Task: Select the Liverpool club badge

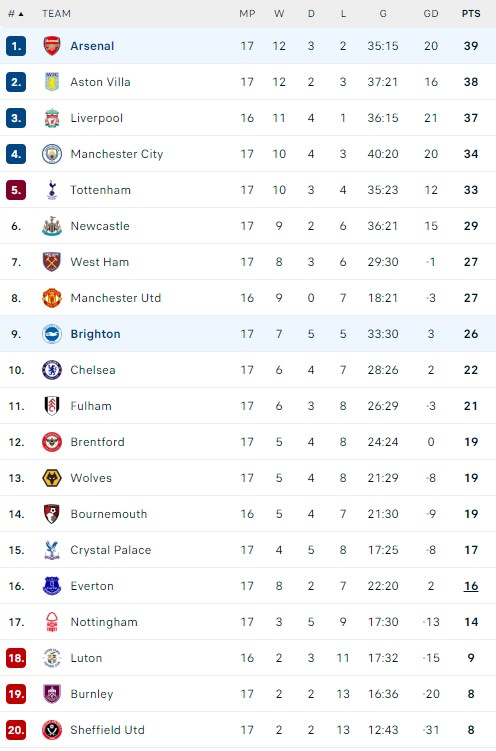Action: coord(52,118)
